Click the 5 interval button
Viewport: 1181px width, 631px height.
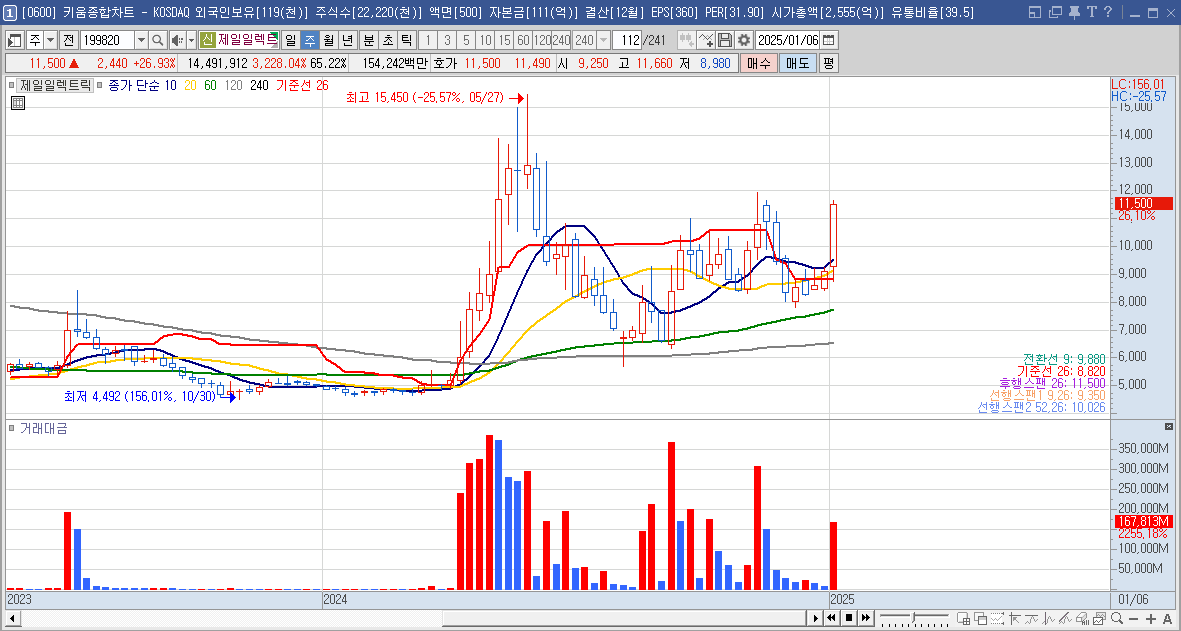pos(466,40)
